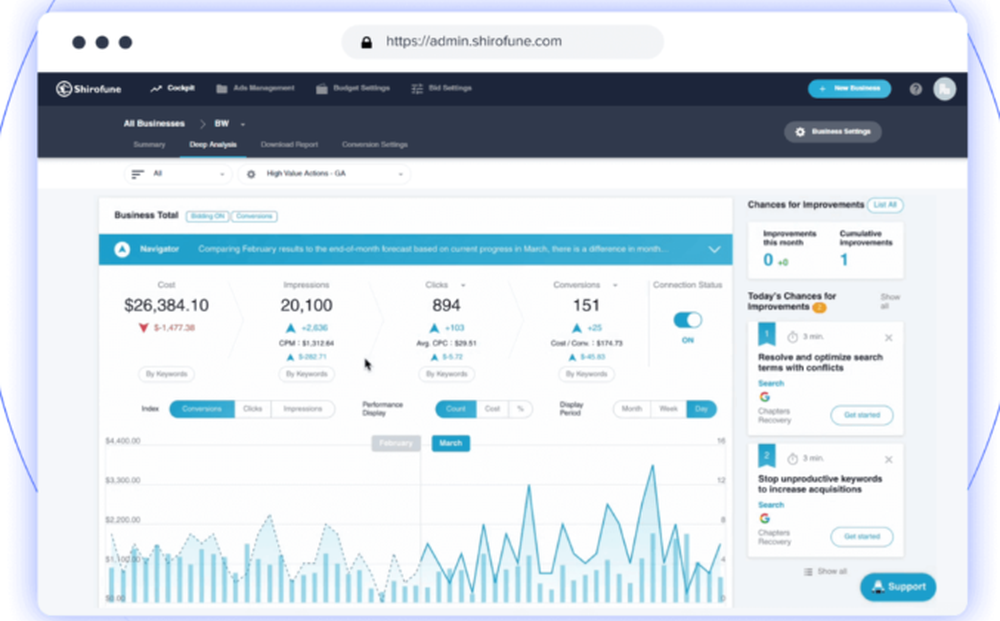
Task: Switch to the Download Report tab
Action: click(289, 145)
